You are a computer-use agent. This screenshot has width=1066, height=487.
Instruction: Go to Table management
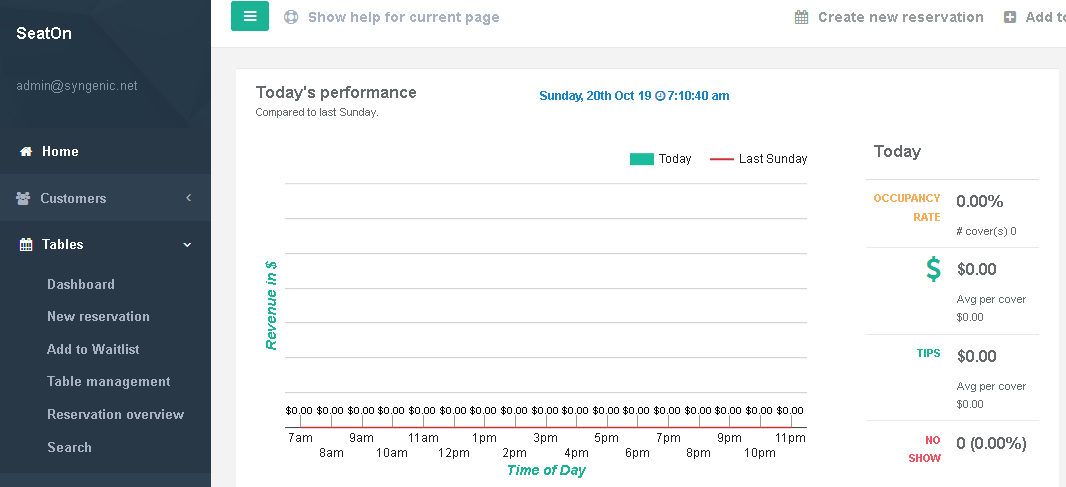coord(108,381)
